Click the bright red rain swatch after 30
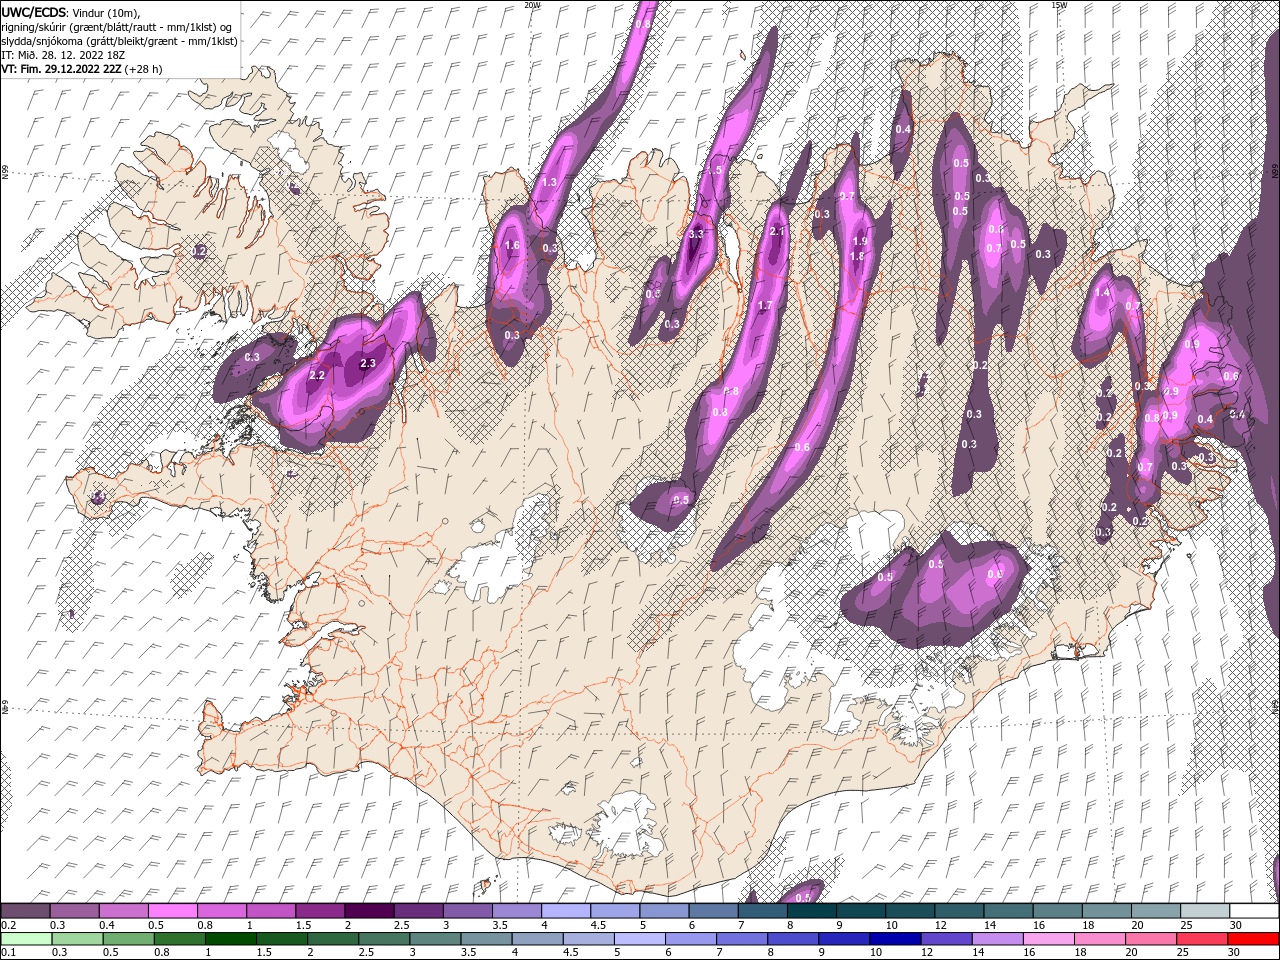This screenshot has width=1280, height=960. (1253, 939)
